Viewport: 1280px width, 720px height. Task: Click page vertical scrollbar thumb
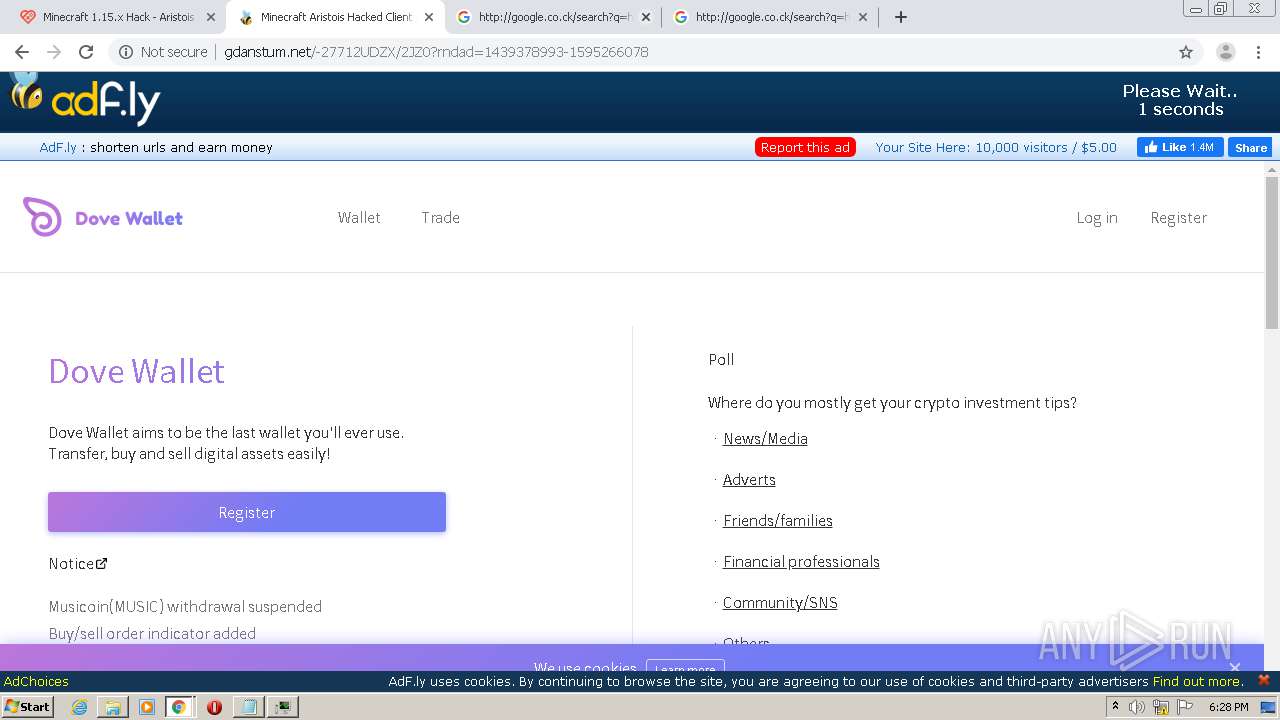click(1272, 252)
